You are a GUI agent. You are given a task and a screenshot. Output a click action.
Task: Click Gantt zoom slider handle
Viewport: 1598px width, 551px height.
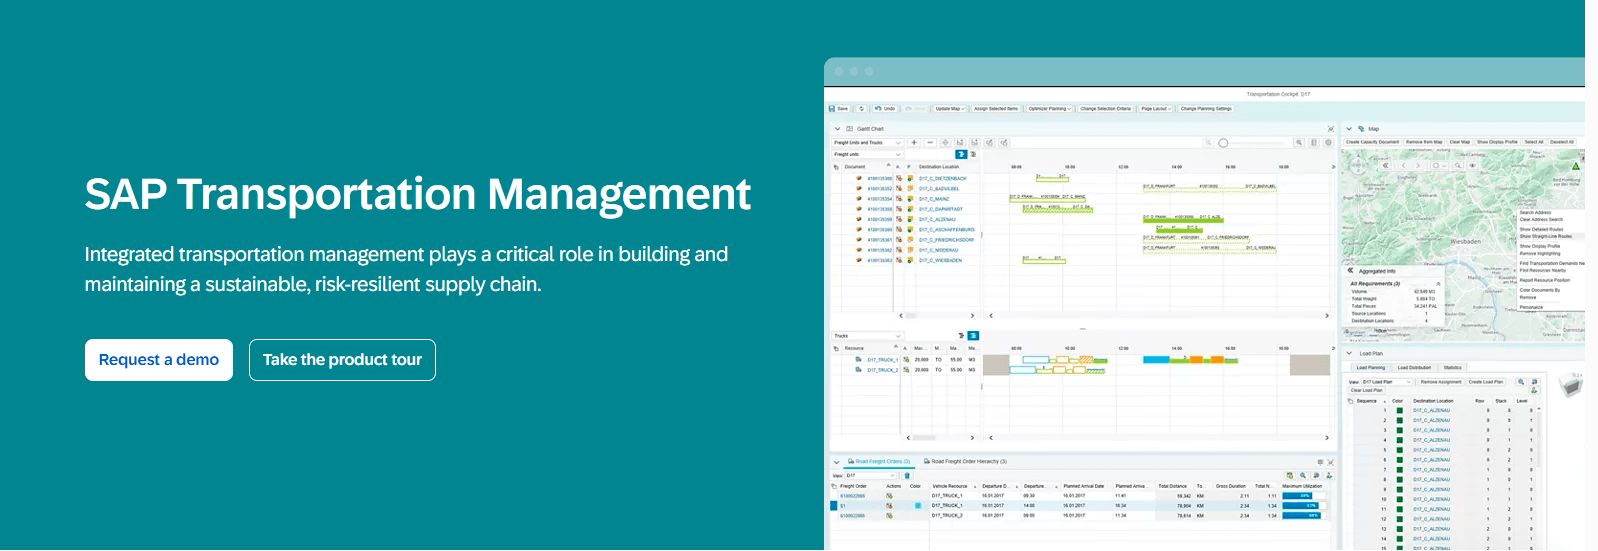[1223, 143]
